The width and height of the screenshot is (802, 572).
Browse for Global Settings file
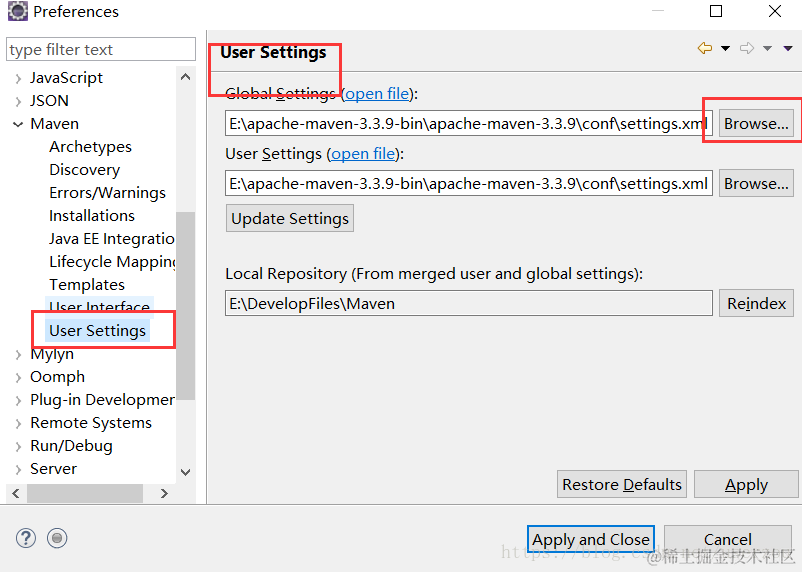pos(756,123)
